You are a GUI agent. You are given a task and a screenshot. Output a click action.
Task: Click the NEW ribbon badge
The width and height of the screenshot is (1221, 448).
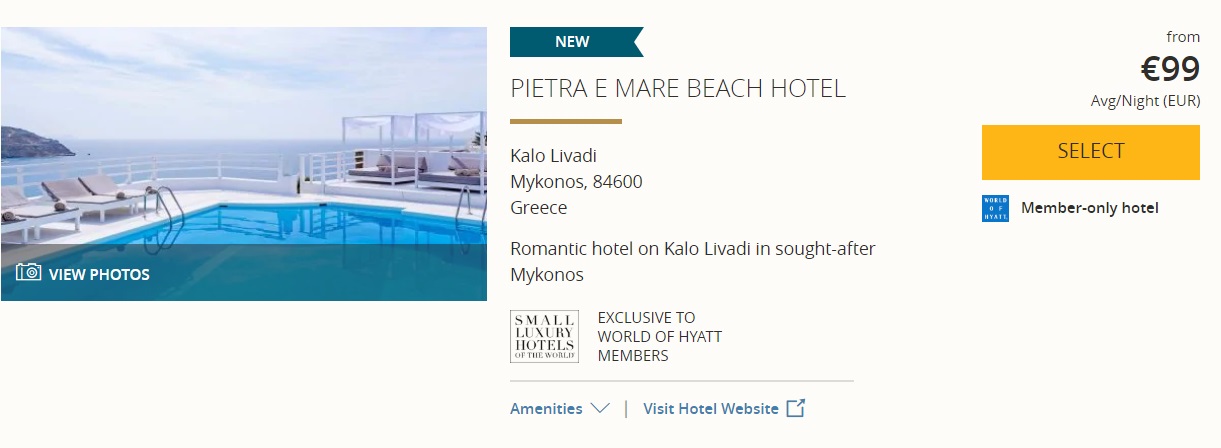tap(573, 42)
